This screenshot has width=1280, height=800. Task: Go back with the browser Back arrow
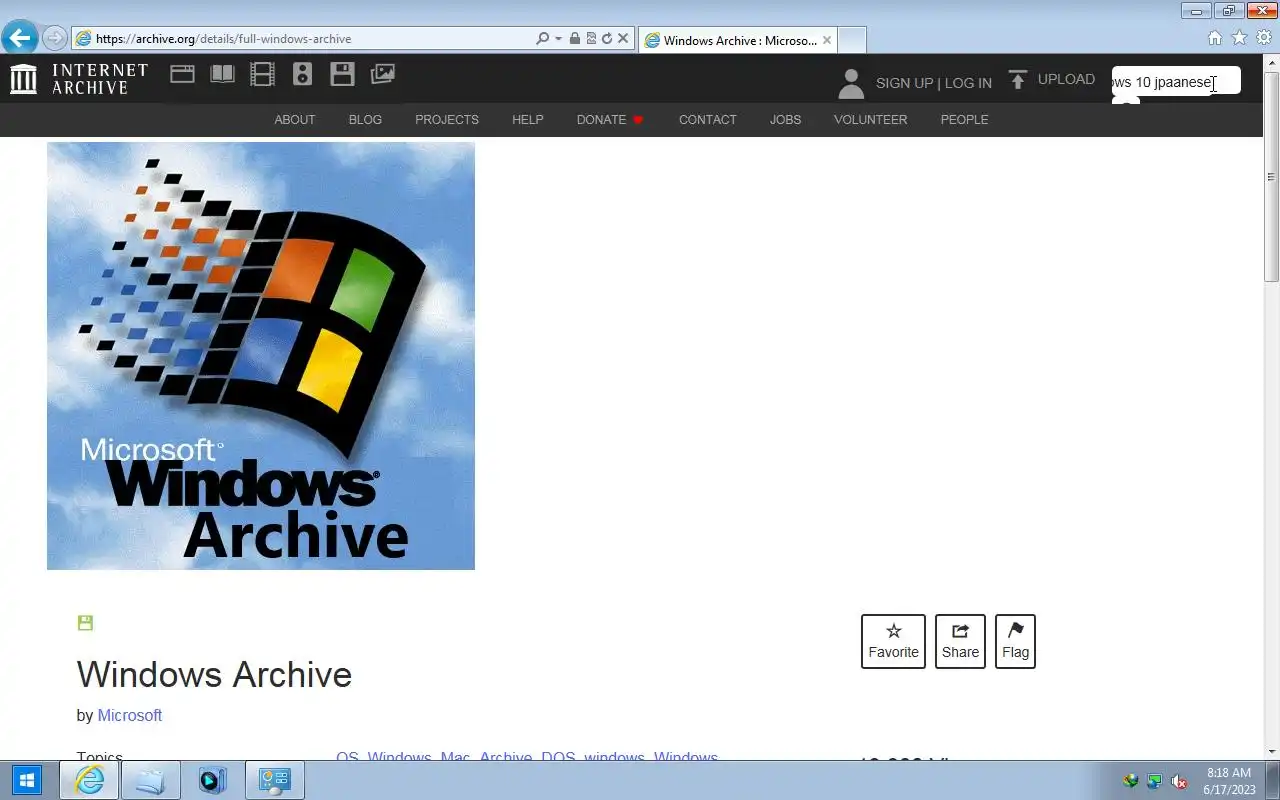tap(19, 38)
